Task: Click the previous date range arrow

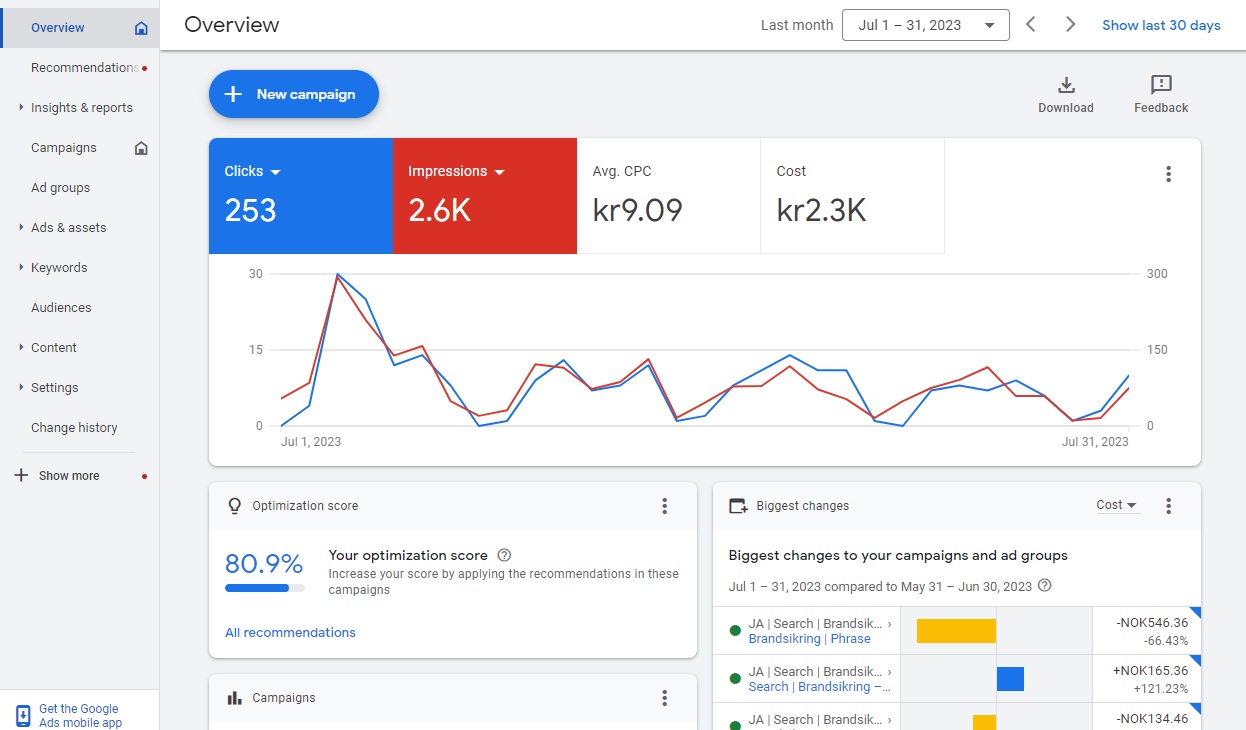Action: click(x=1031, y=25)
